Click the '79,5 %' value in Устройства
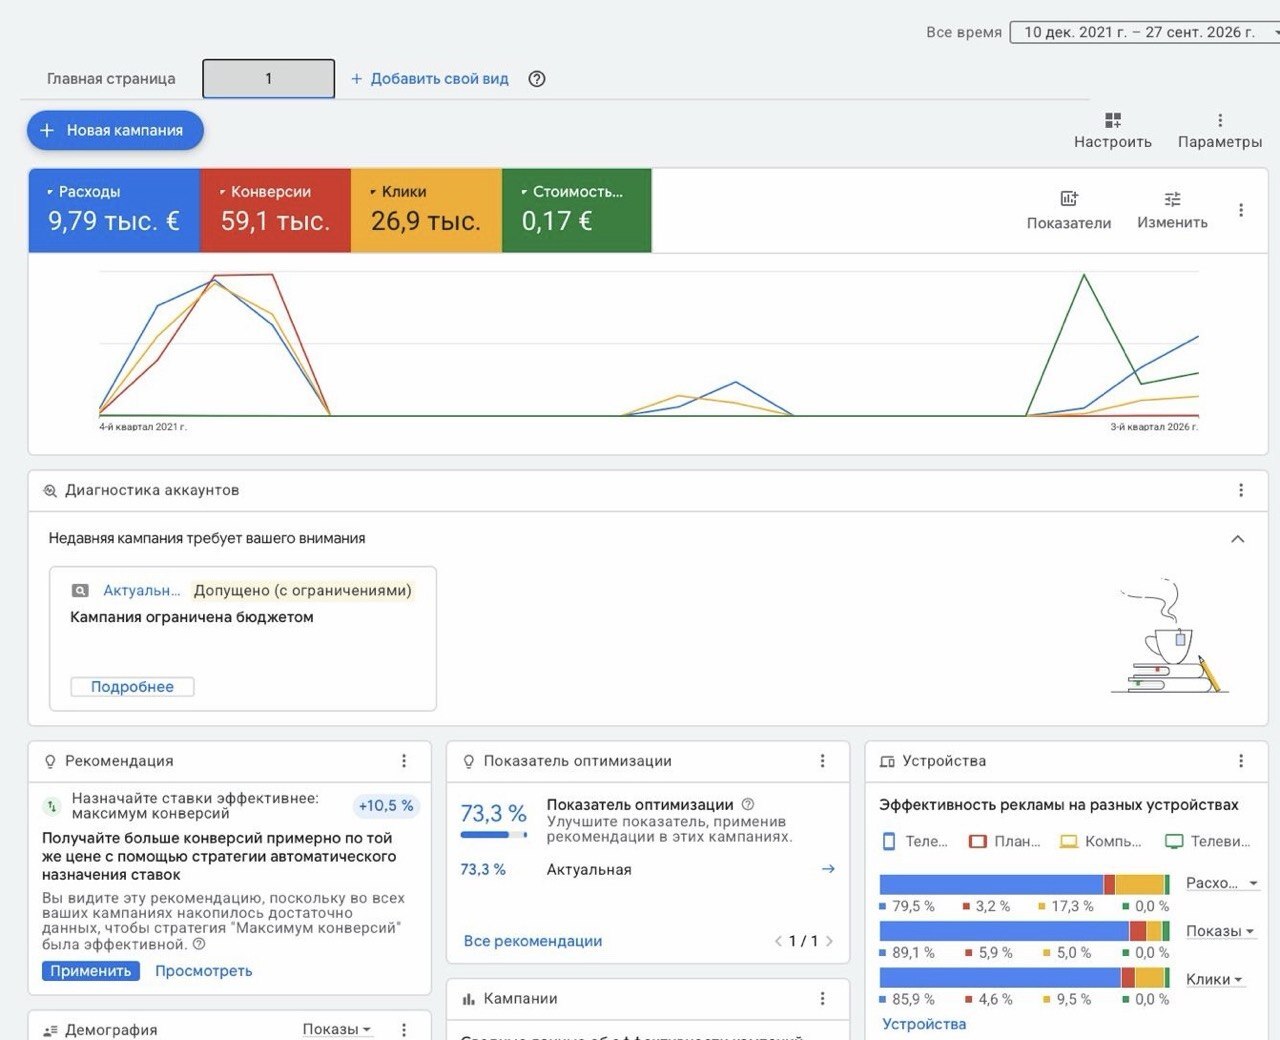Screen dimensions: 1280x1040 click(x=913, y=907)
